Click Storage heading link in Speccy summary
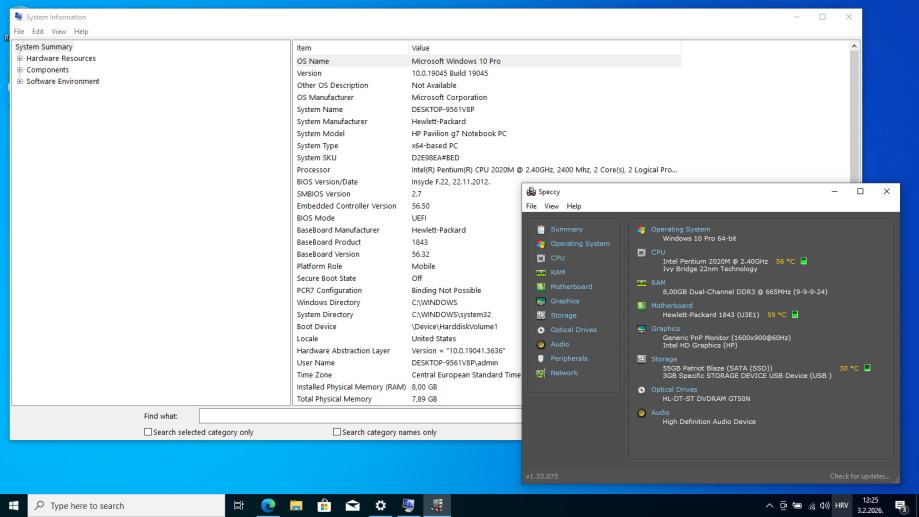The image size is (919, 517). (x=663, y=359)
